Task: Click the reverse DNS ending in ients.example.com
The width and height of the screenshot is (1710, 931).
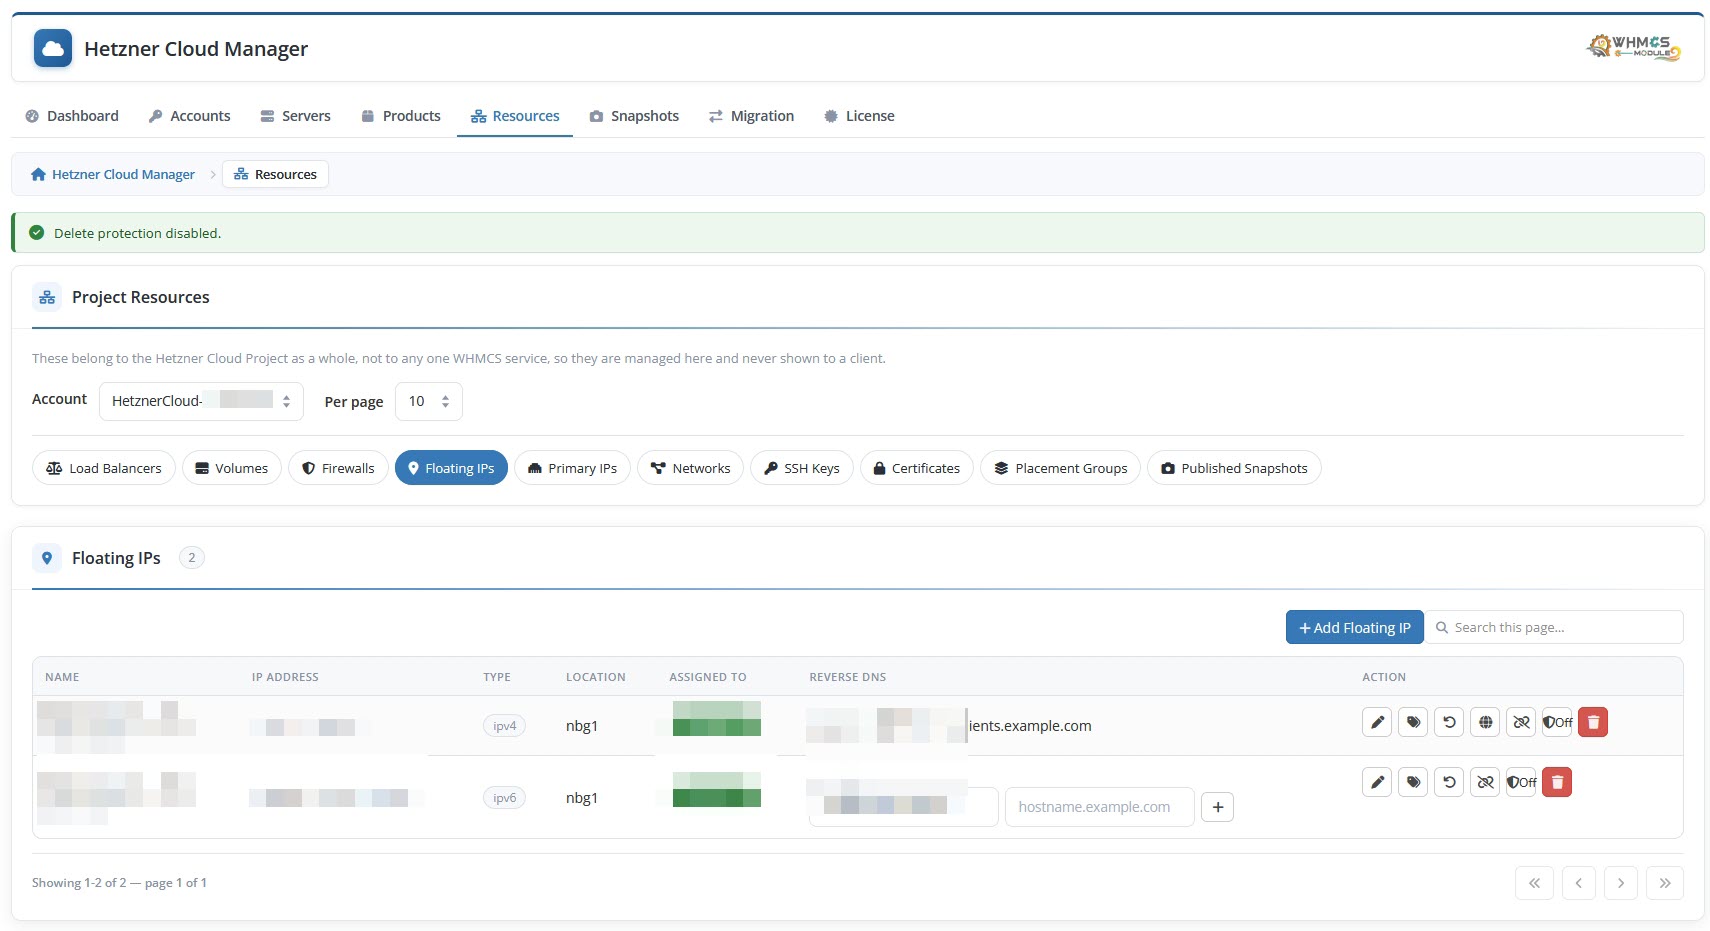Action: pyautogui.click(x=1030, y=726)
